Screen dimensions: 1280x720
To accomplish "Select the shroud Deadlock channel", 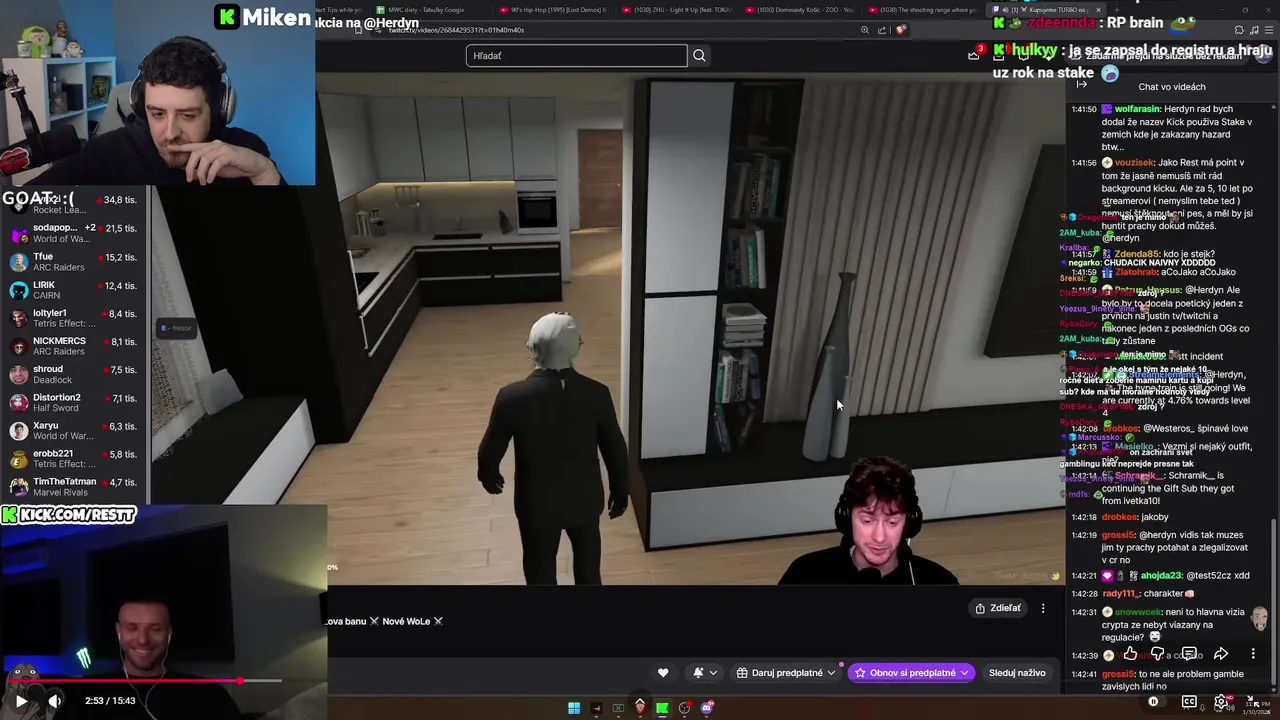I will pyautogui.click(x=73, y=374).
